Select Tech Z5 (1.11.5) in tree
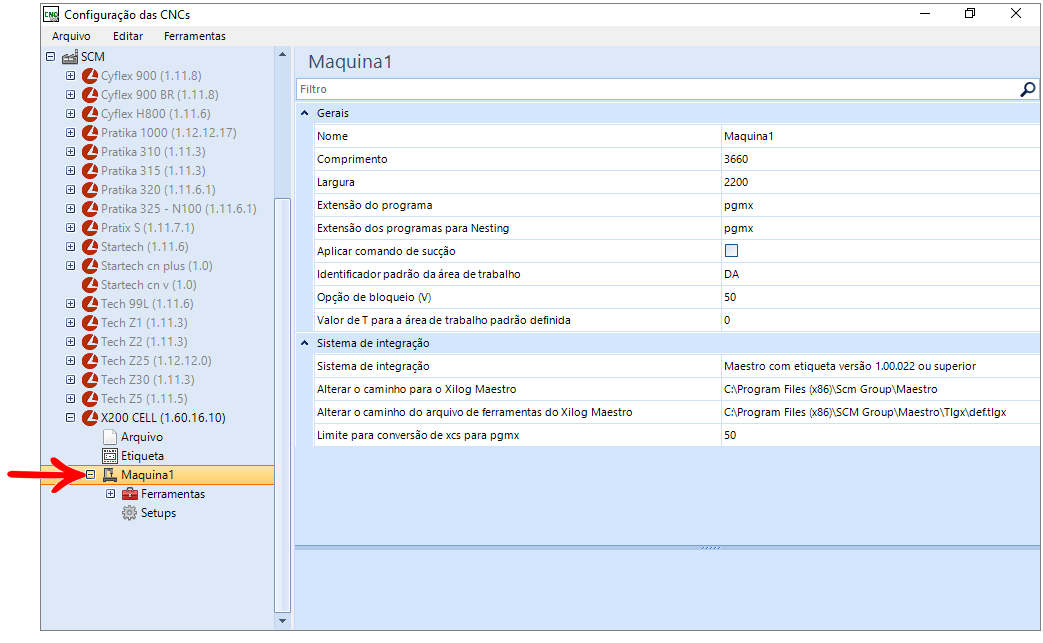 click(x=144, y=399)
